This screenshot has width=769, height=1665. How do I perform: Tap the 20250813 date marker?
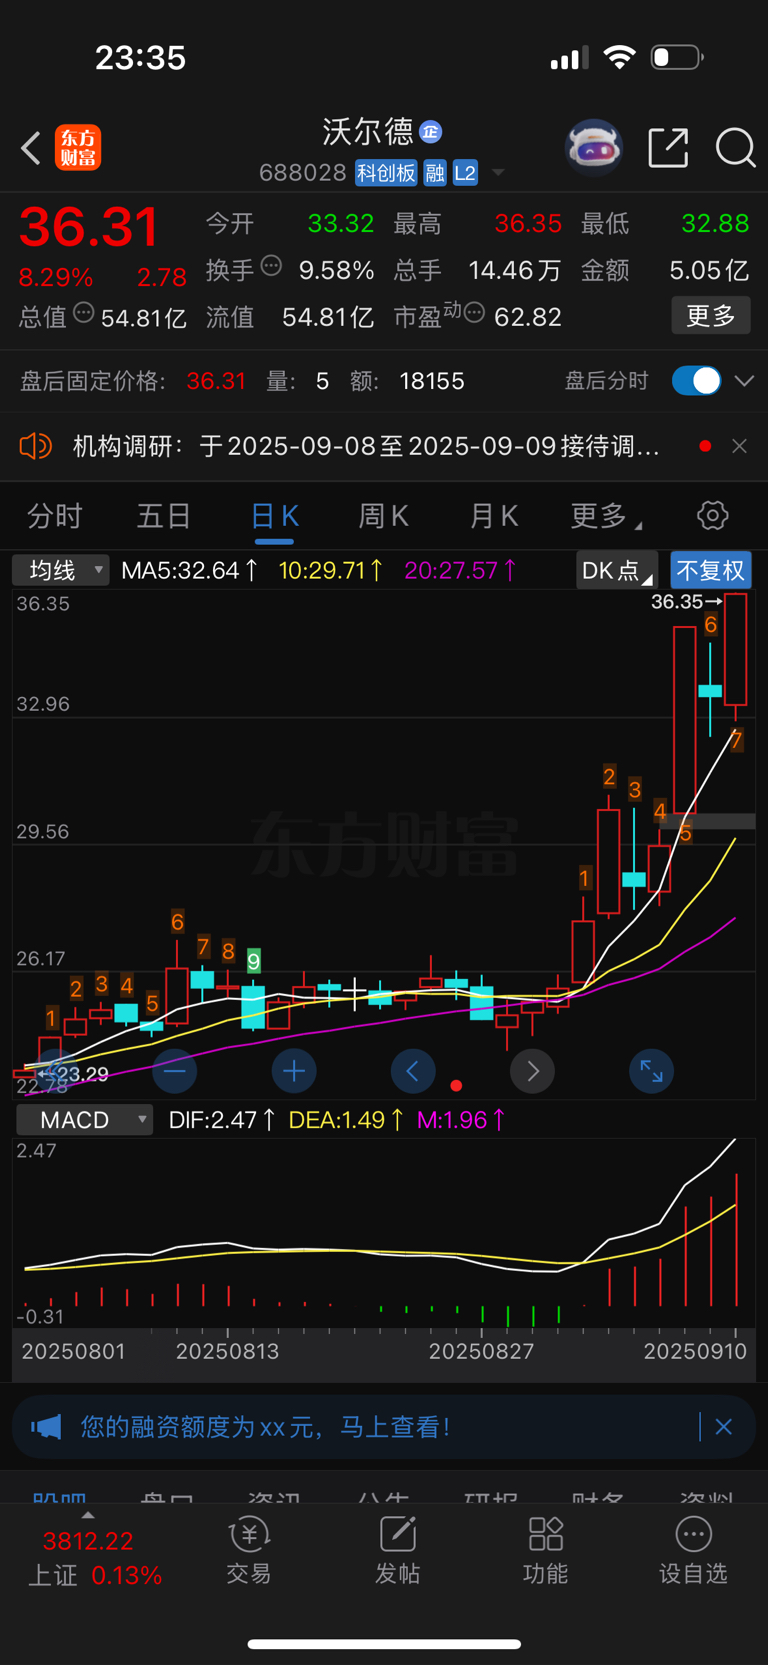pos(227,1351)
